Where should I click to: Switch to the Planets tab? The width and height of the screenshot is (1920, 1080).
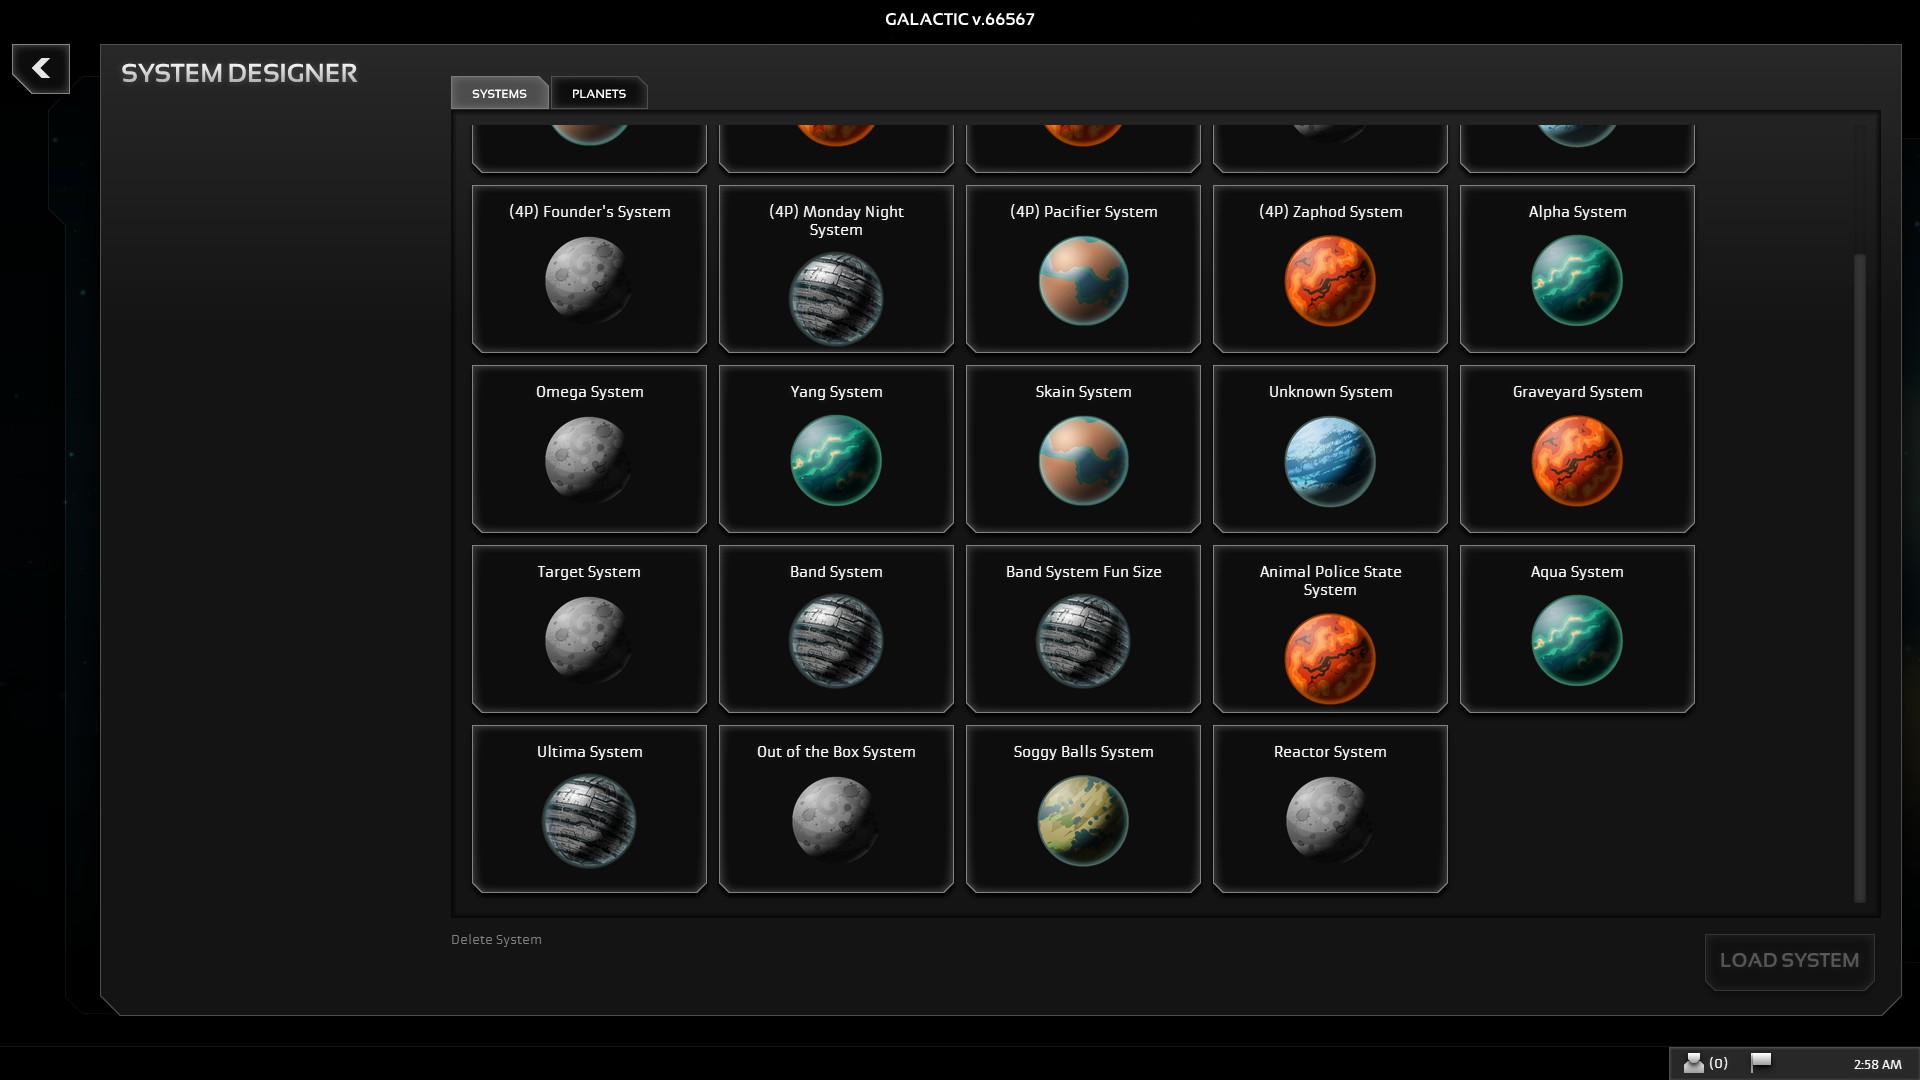(x=598, y=93)
